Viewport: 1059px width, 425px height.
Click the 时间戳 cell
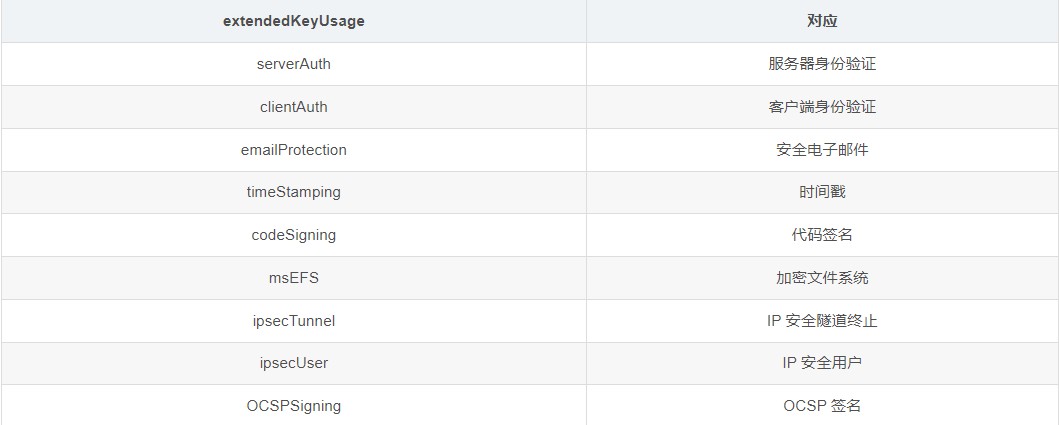pos(822,192)
